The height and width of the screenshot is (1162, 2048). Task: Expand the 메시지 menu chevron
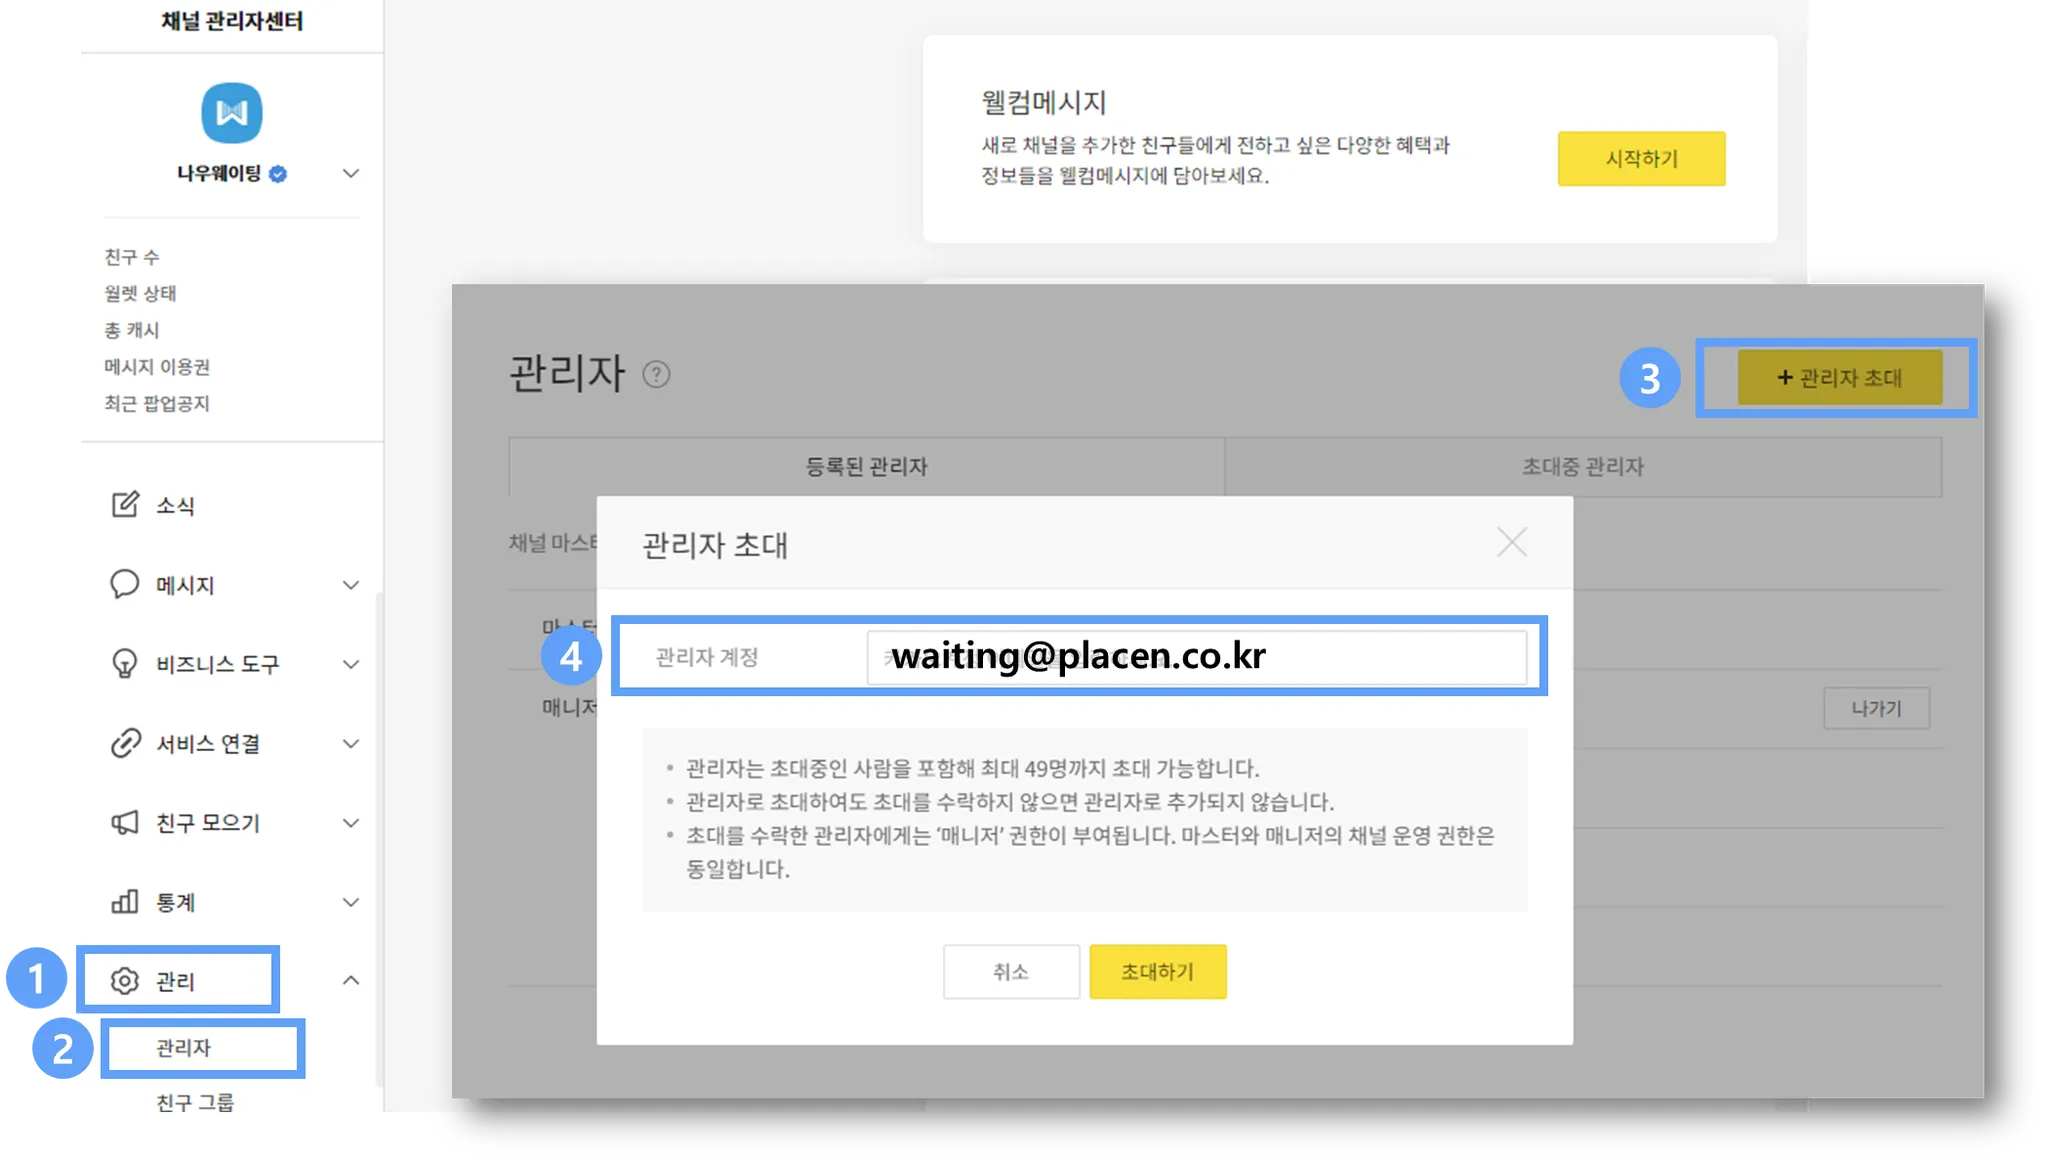(351, 585)
